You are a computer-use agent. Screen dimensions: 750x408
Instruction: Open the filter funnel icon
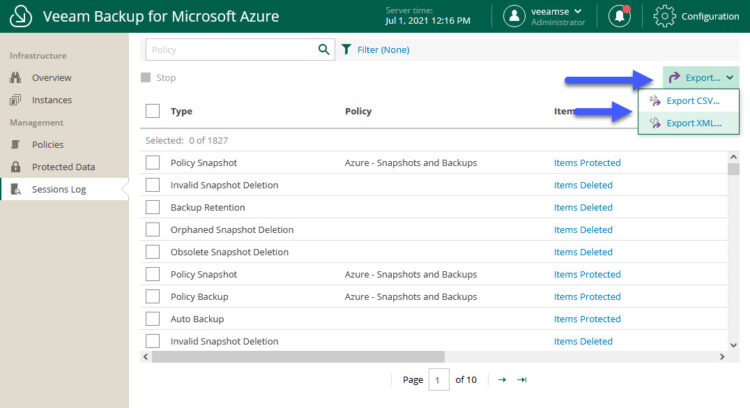[x=346, y=49]
